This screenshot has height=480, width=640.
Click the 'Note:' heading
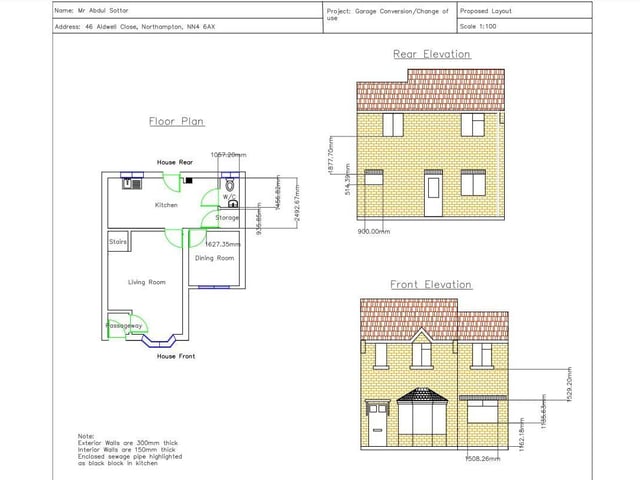pyautogui.click(x=86, y=436)
